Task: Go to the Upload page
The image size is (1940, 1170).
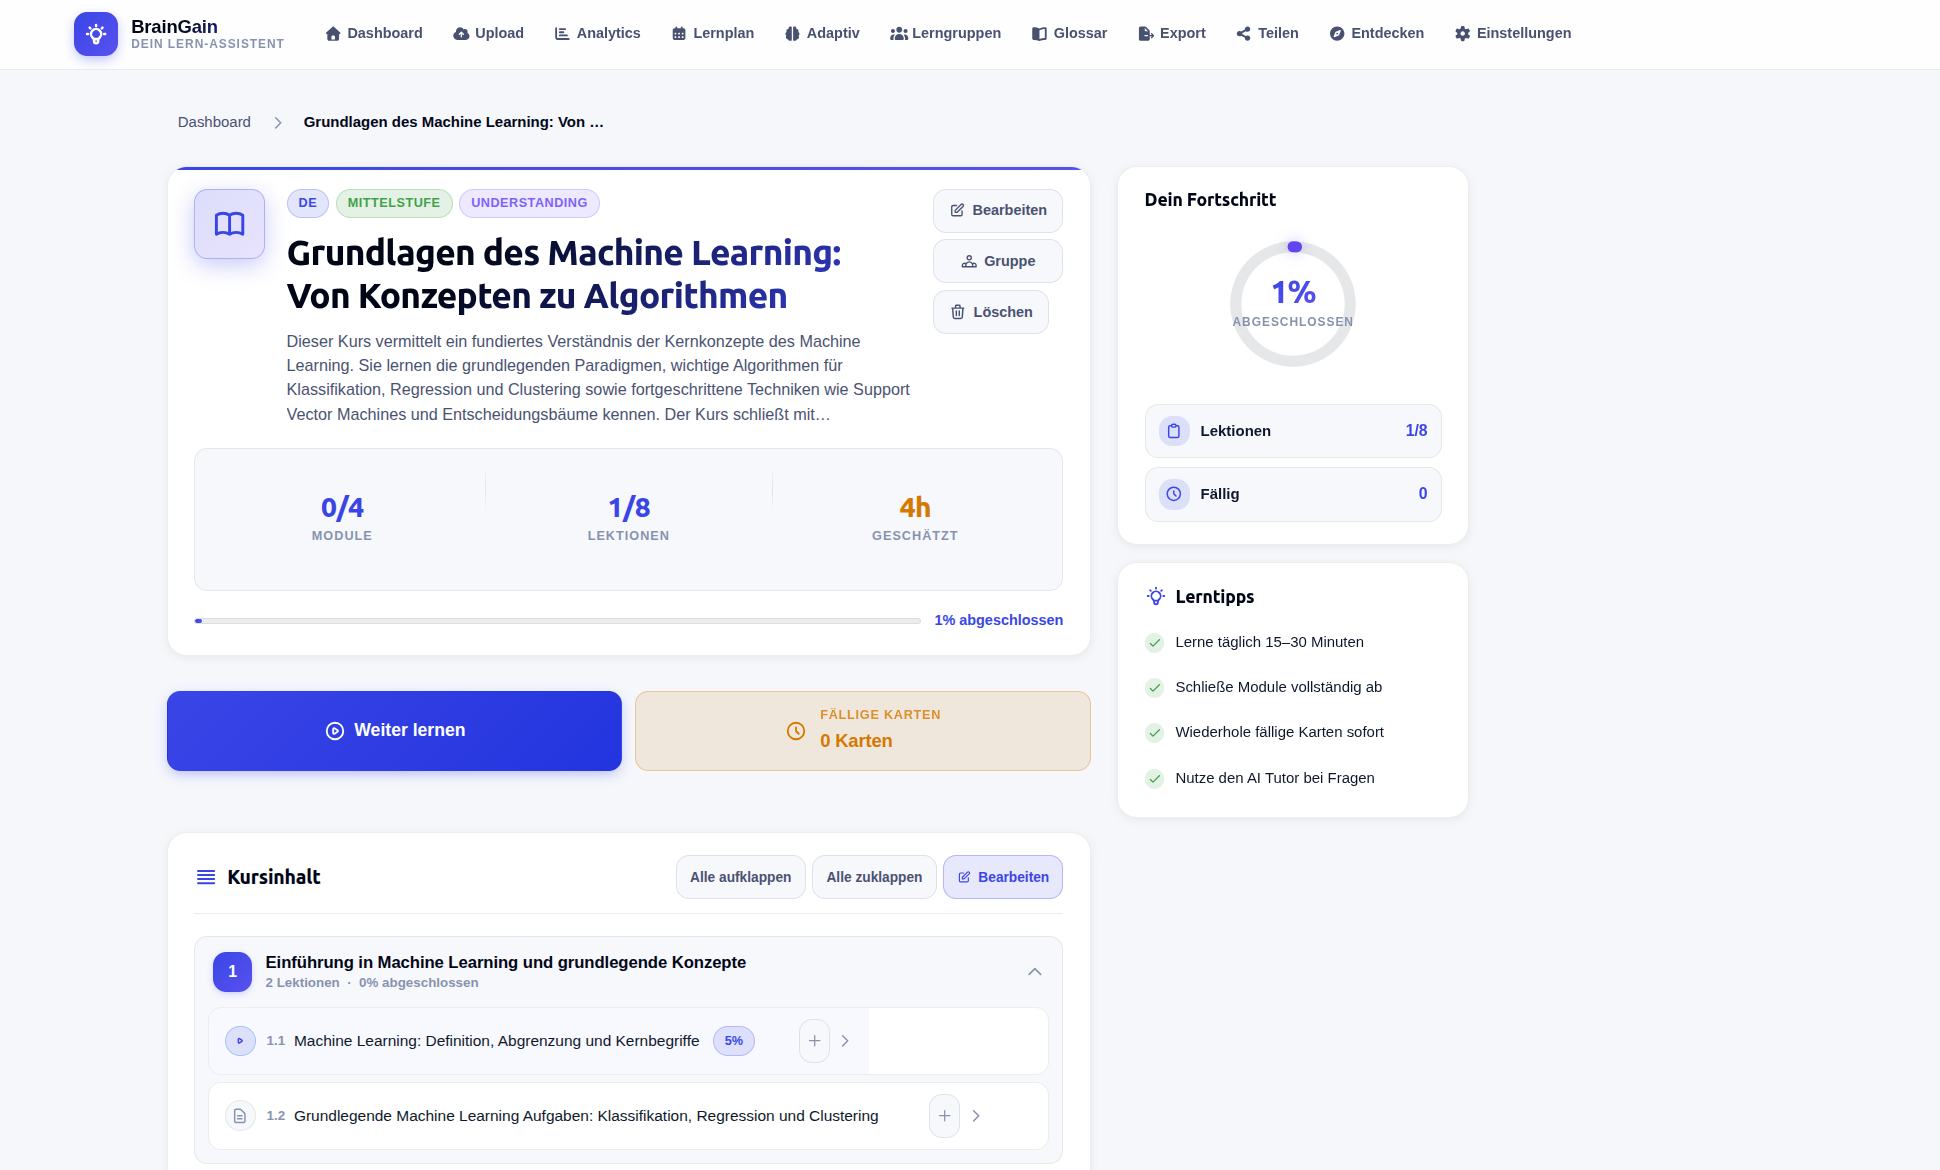Action: point(488,33)
